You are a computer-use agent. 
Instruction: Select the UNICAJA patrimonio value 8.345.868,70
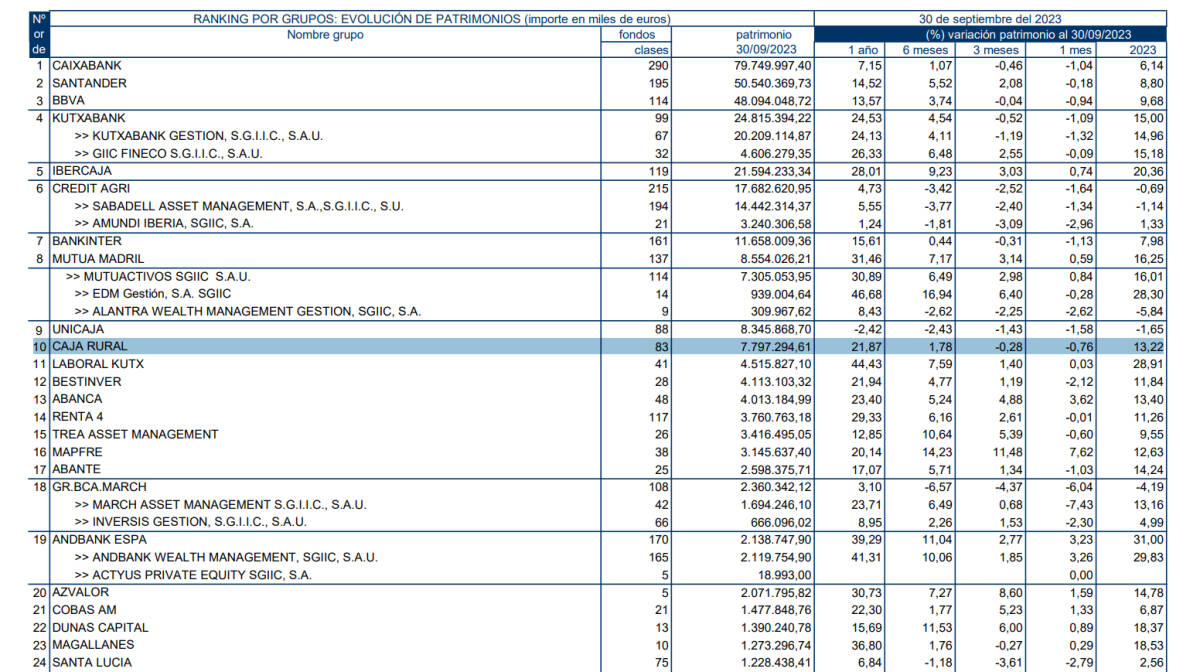774,329
